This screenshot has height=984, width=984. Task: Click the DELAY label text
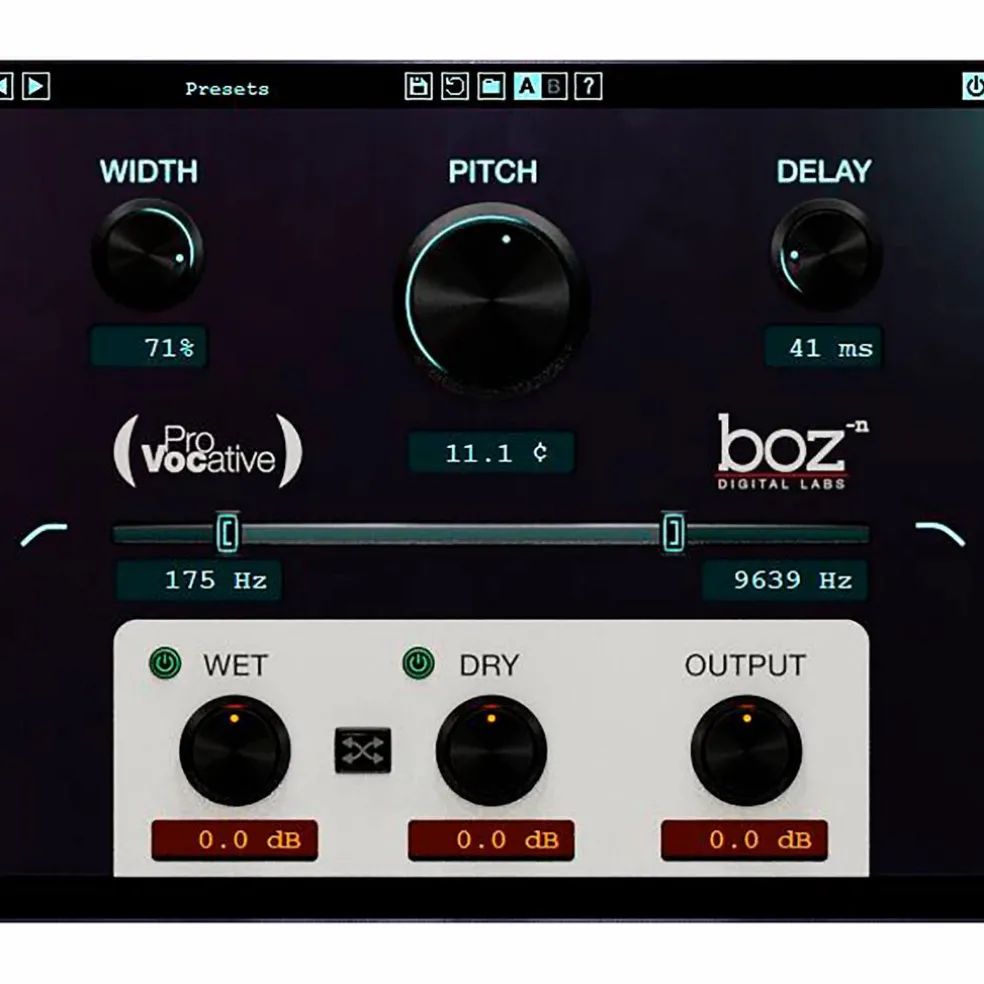[x=824, y=171]
